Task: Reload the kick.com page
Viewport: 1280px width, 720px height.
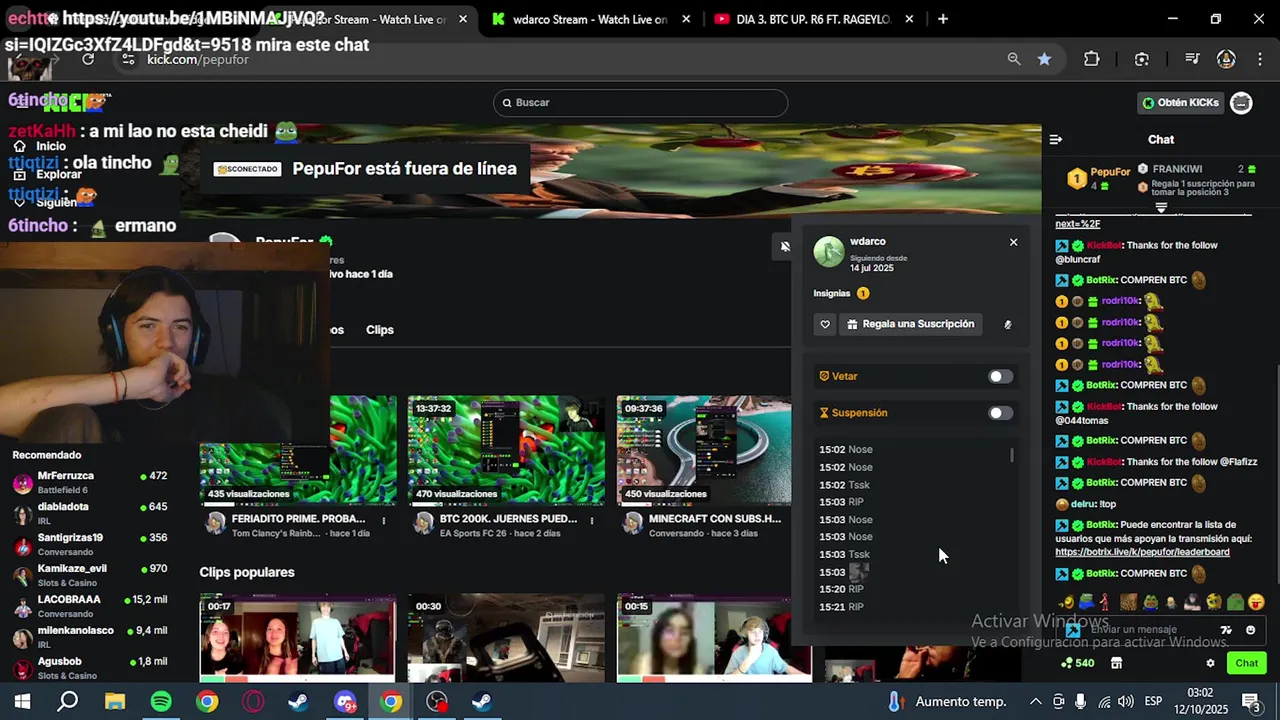Action: click(x=88, y=59)
